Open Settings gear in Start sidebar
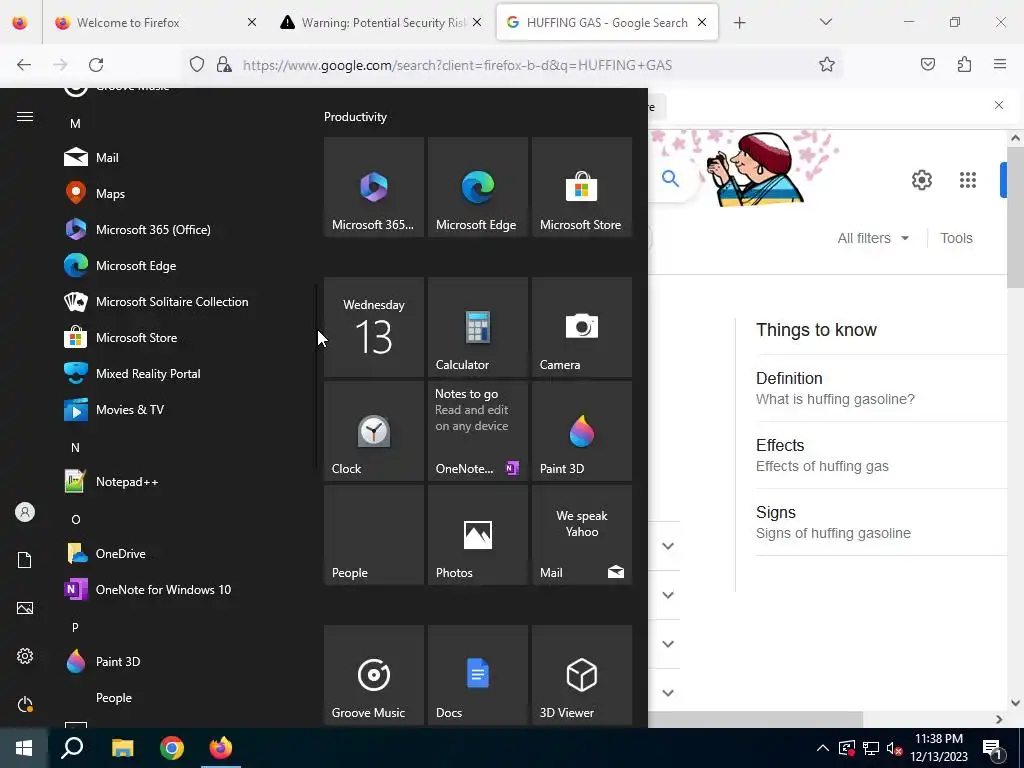The height and width of the screenshot is (768, 1024). click(25, 656)
